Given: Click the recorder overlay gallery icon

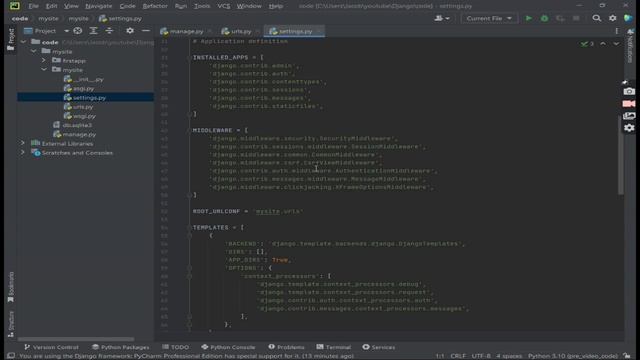Looking at the screenshot, I should 629,116.
